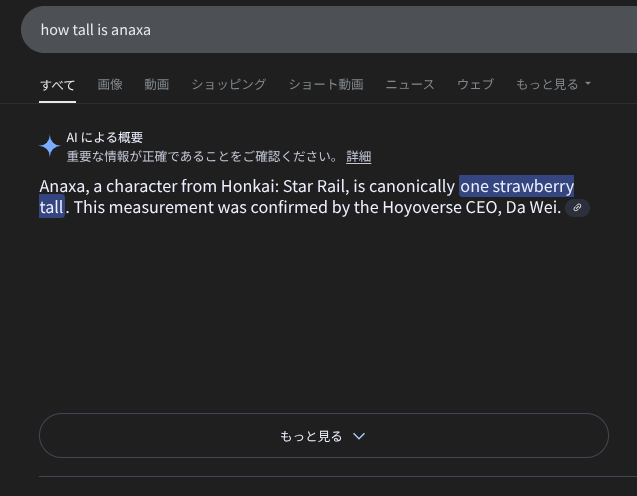Open the 詳細 link
Screen dimensions: 637x496
click(358, 156)
